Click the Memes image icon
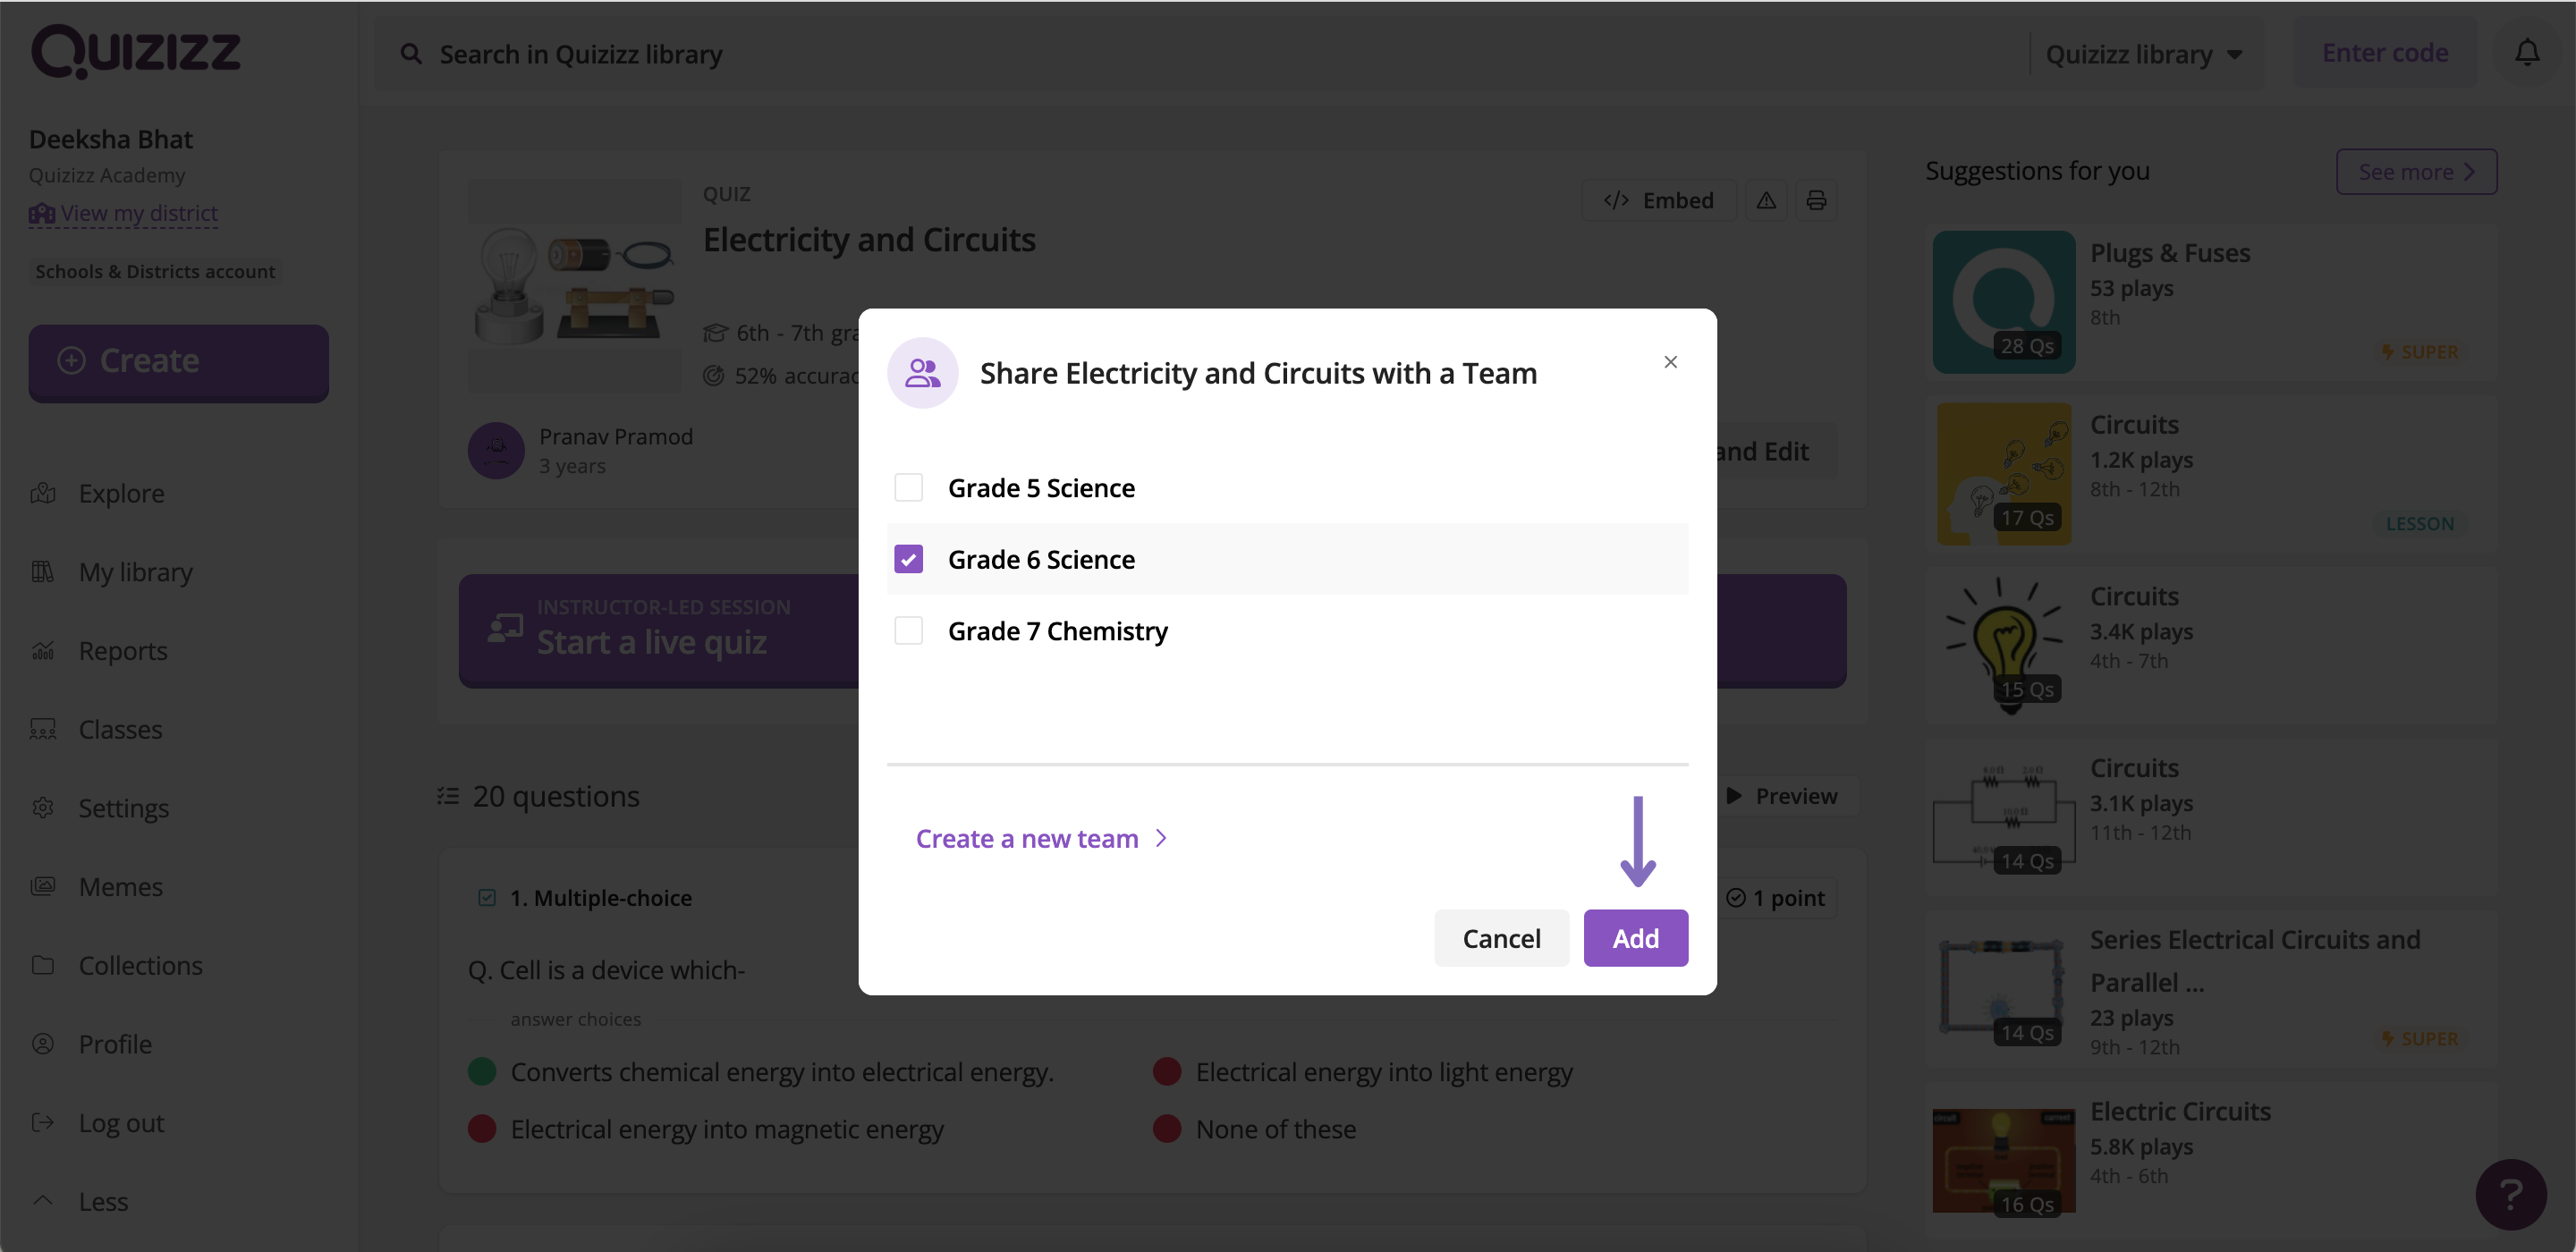2576x1252 pixels. pyautogui.click(x=43, y=887)
